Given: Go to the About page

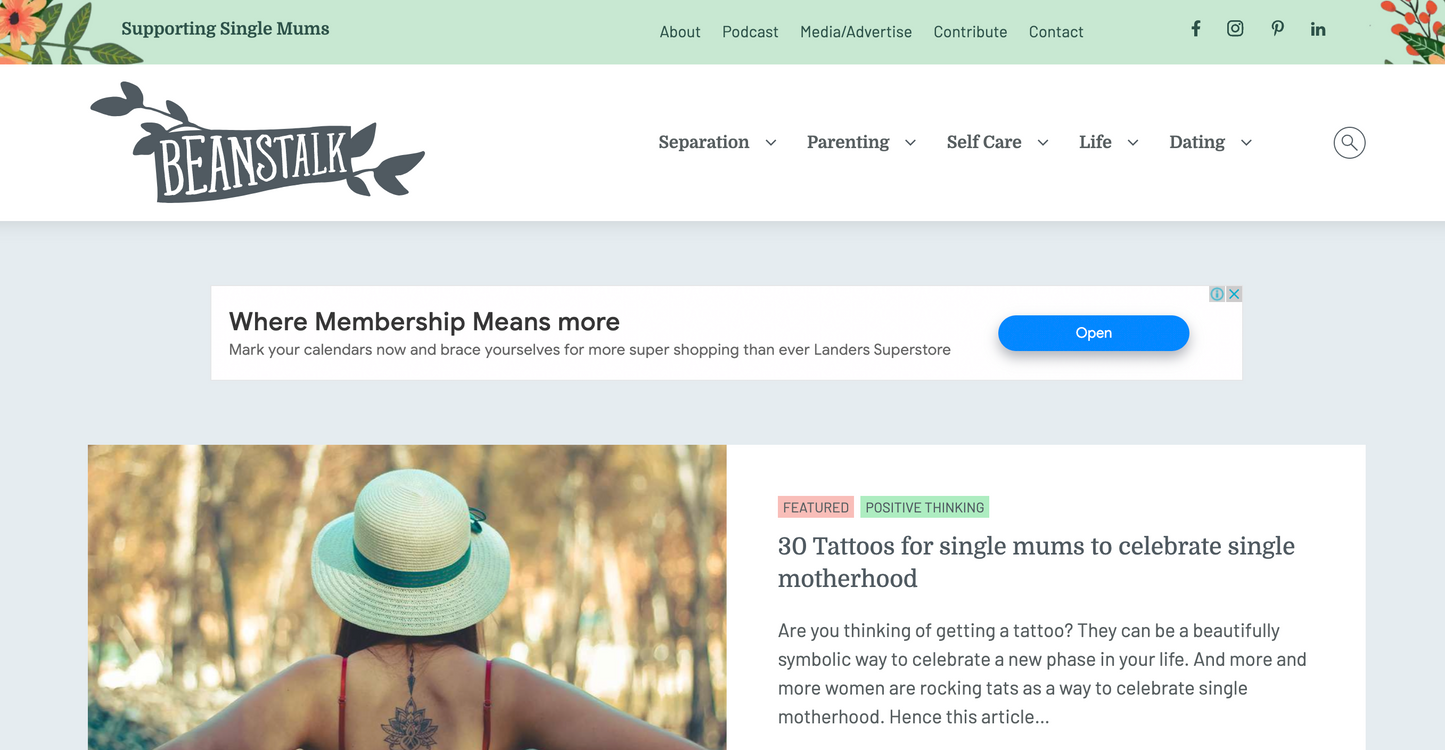Looking at the screenshot, I should [x=680, y=32].
